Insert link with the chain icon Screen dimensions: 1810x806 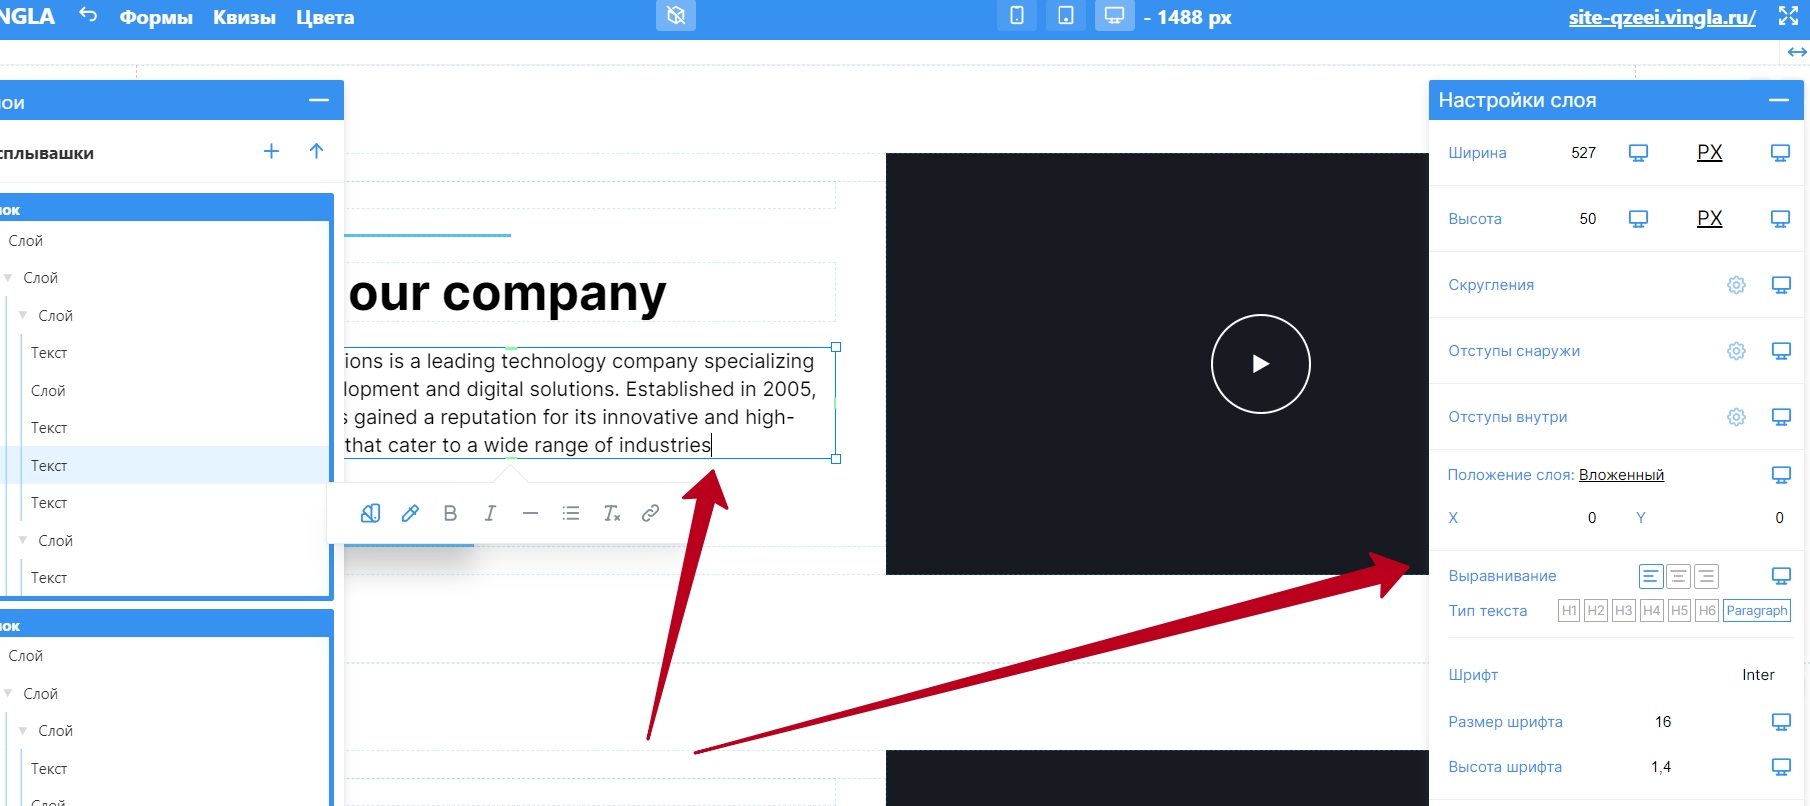point(650,513)
